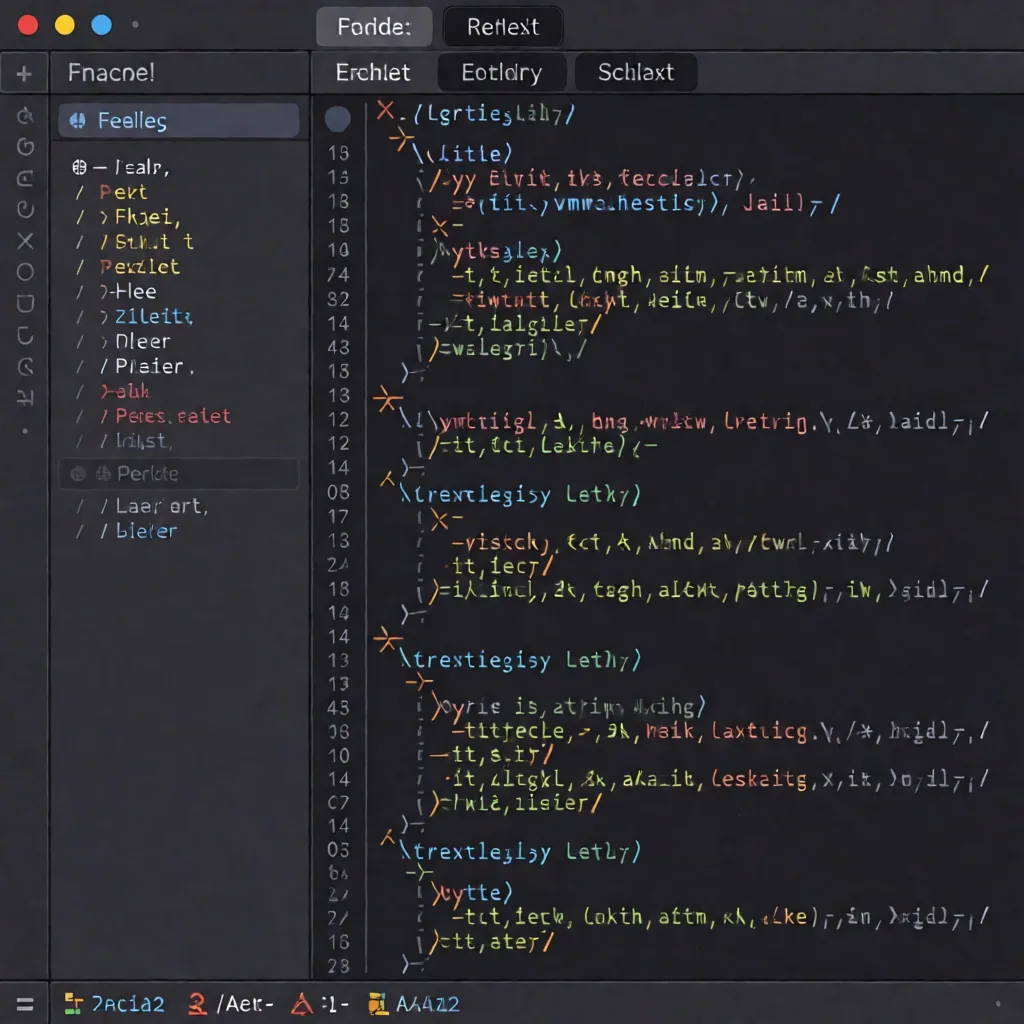Click the hash-like icon at the bottom of the activity bar
Image resolution: width=1024 pixels, height=1024 pixels.
(x=25, y=396)
